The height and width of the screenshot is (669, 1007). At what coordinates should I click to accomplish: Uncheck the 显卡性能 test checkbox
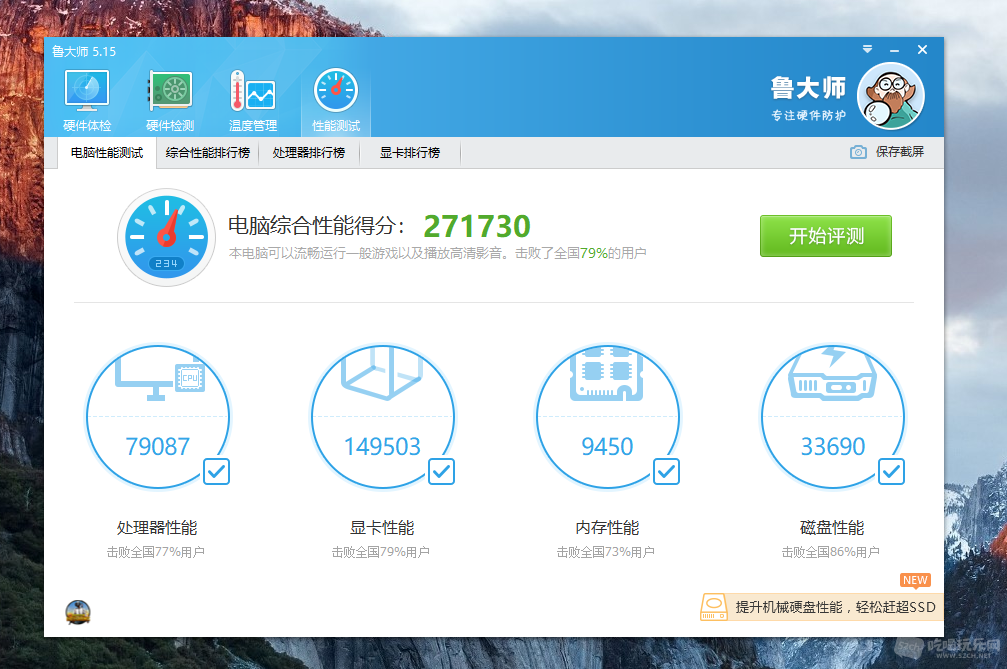tap(441, 472)
